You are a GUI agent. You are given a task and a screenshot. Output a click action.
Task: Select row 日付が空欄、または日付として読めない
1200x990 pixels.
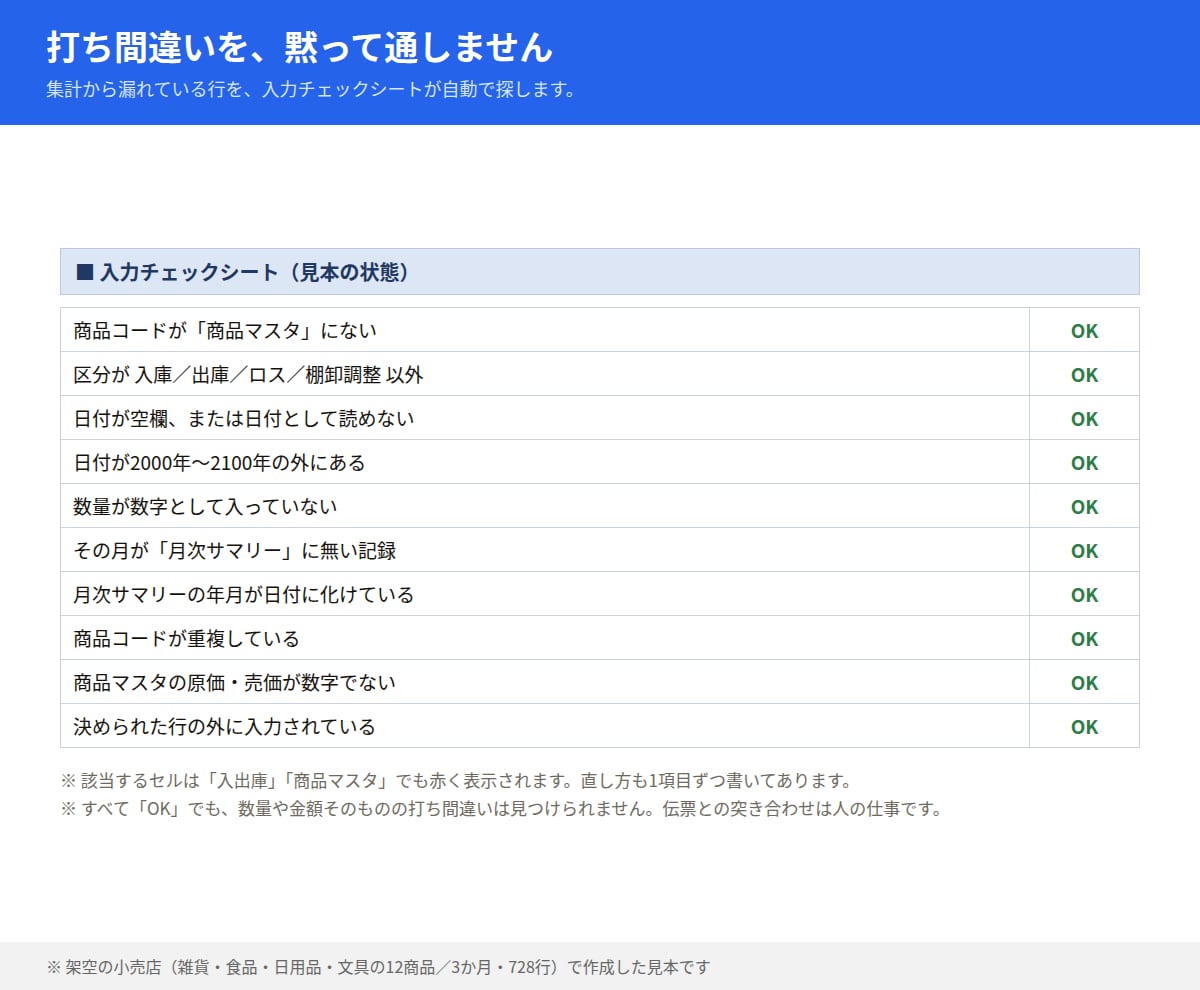[x=600, y=418]
